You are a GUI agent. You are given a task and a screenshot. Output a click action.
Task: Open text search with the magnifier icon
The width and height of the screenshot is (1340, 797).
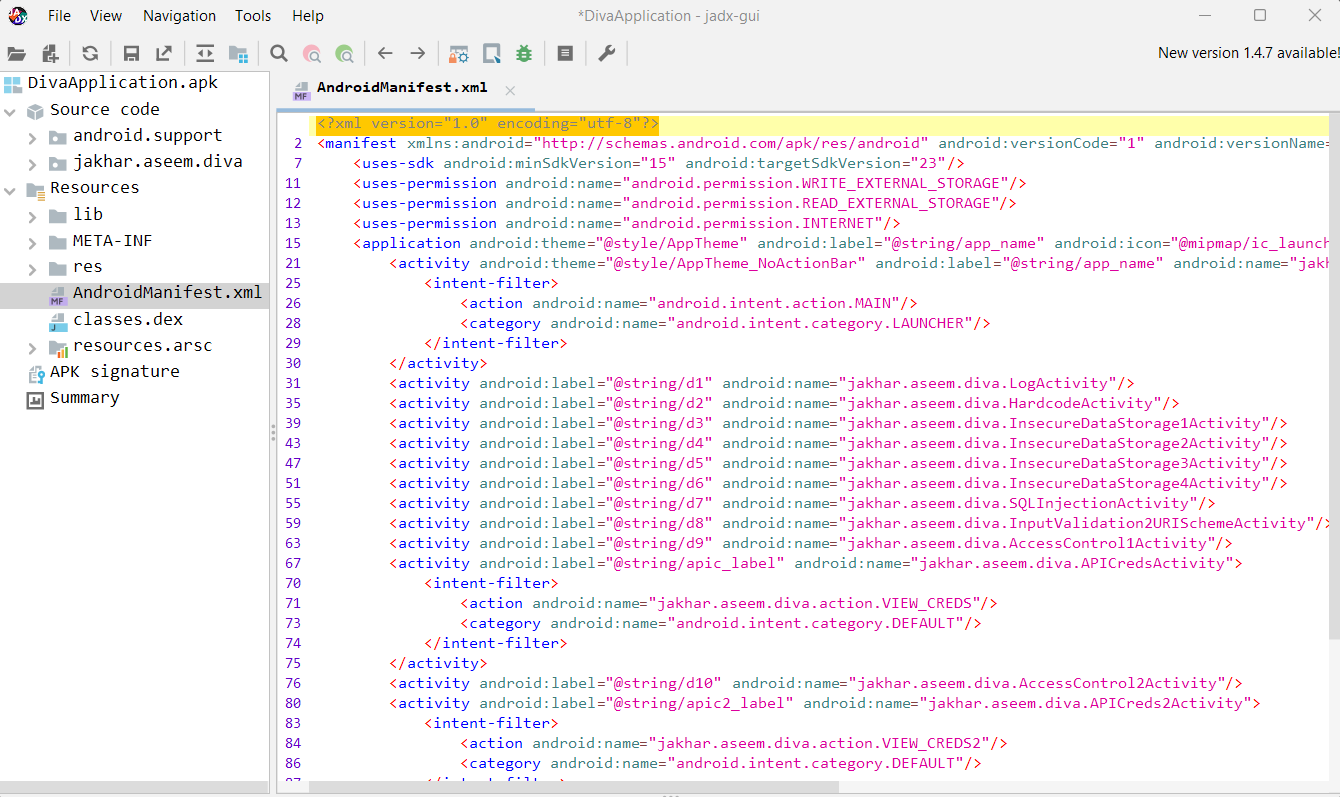[x=279, y=53]
